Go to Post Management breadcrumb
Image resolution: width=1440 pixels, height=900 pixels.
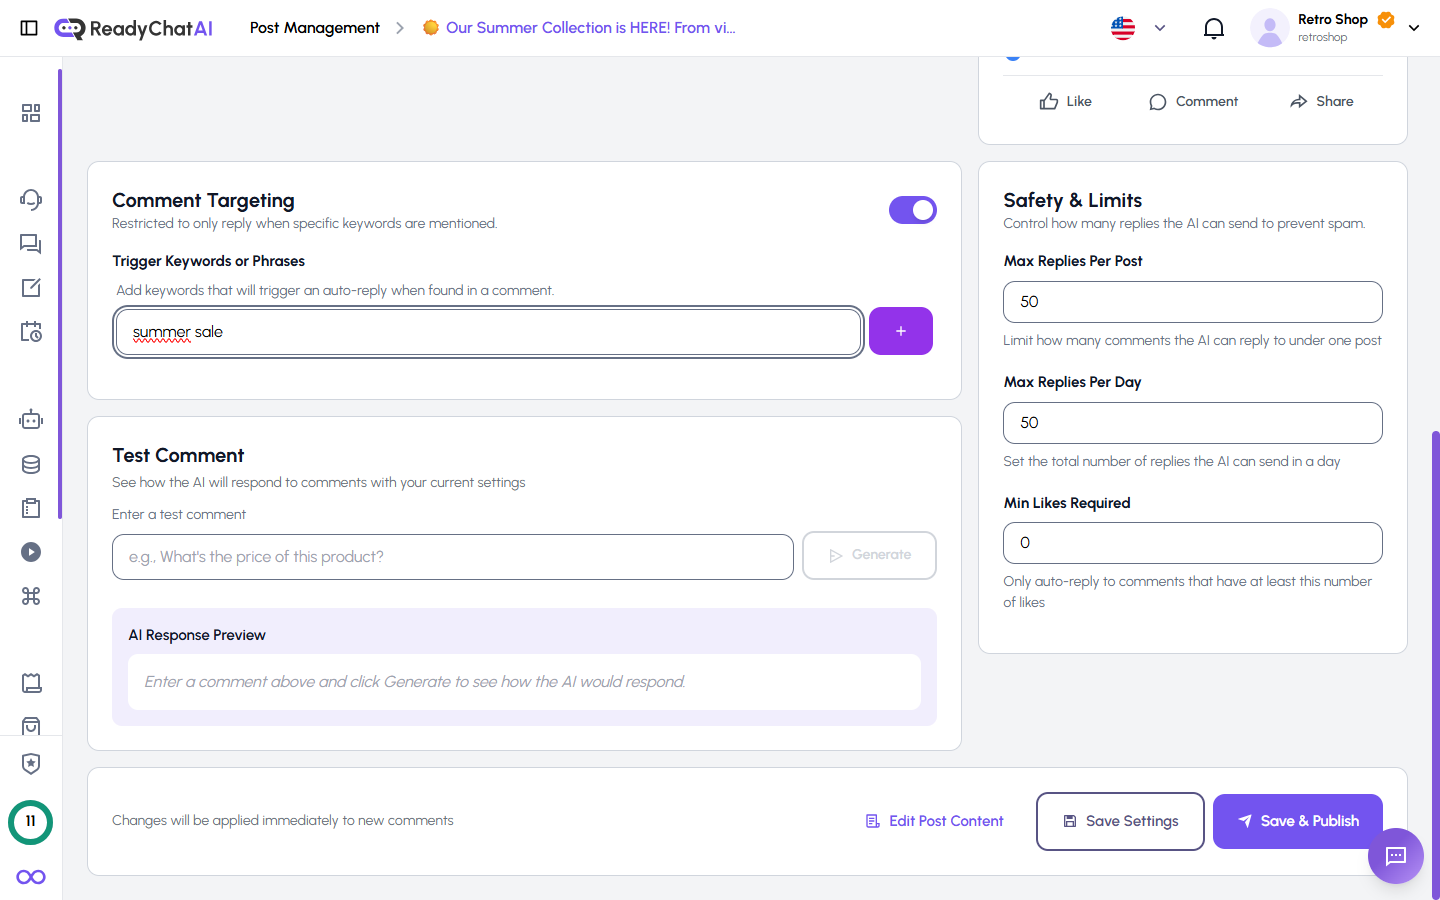coord(314,28)
